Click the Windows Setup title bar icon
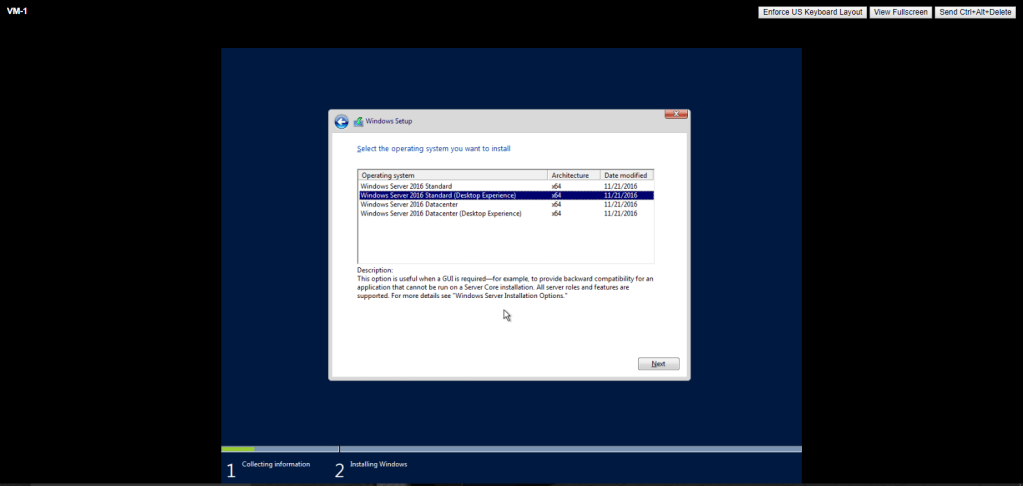The width and height of the screenshot is (1023, 486). (358, 121)
